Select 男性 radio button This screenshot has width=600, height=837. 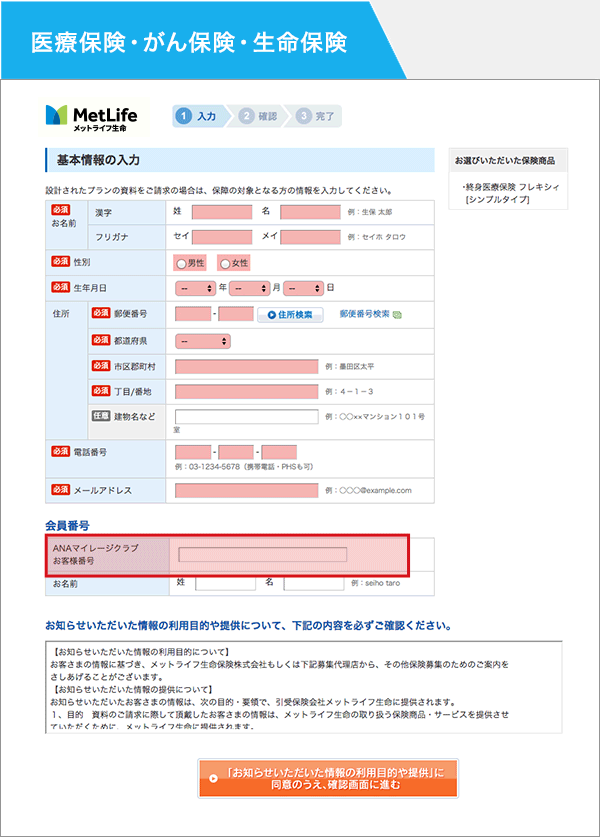[x=181, y=264]
